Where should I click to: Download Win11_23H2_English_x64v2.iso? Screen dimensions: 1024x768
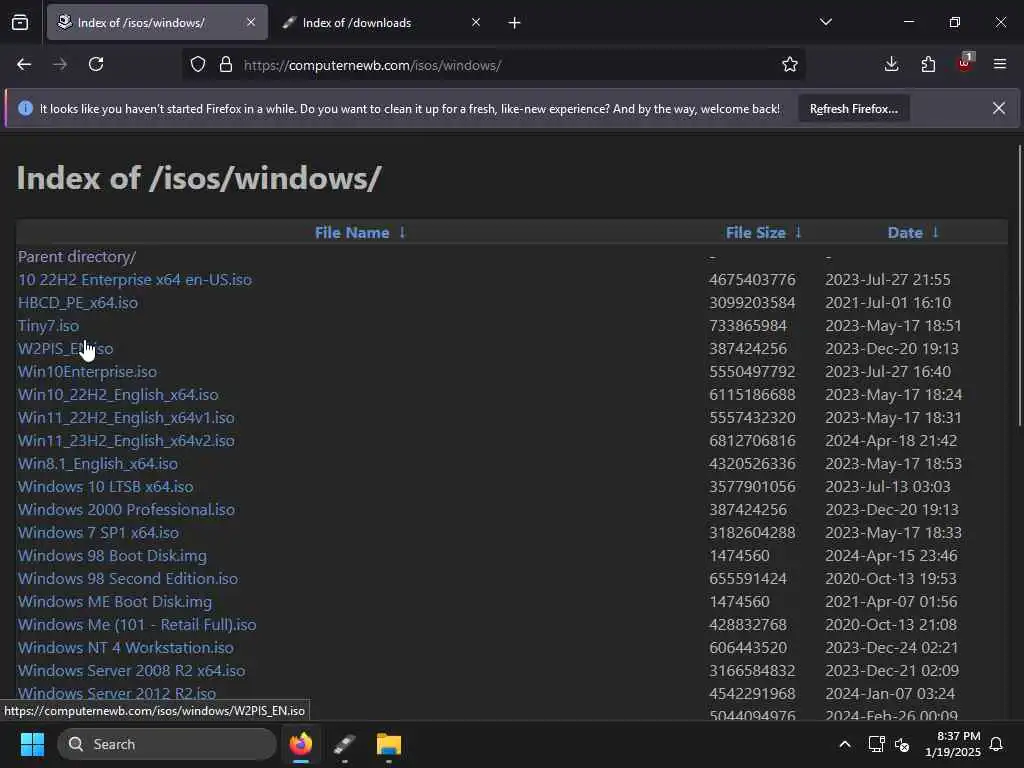(126, 441)
